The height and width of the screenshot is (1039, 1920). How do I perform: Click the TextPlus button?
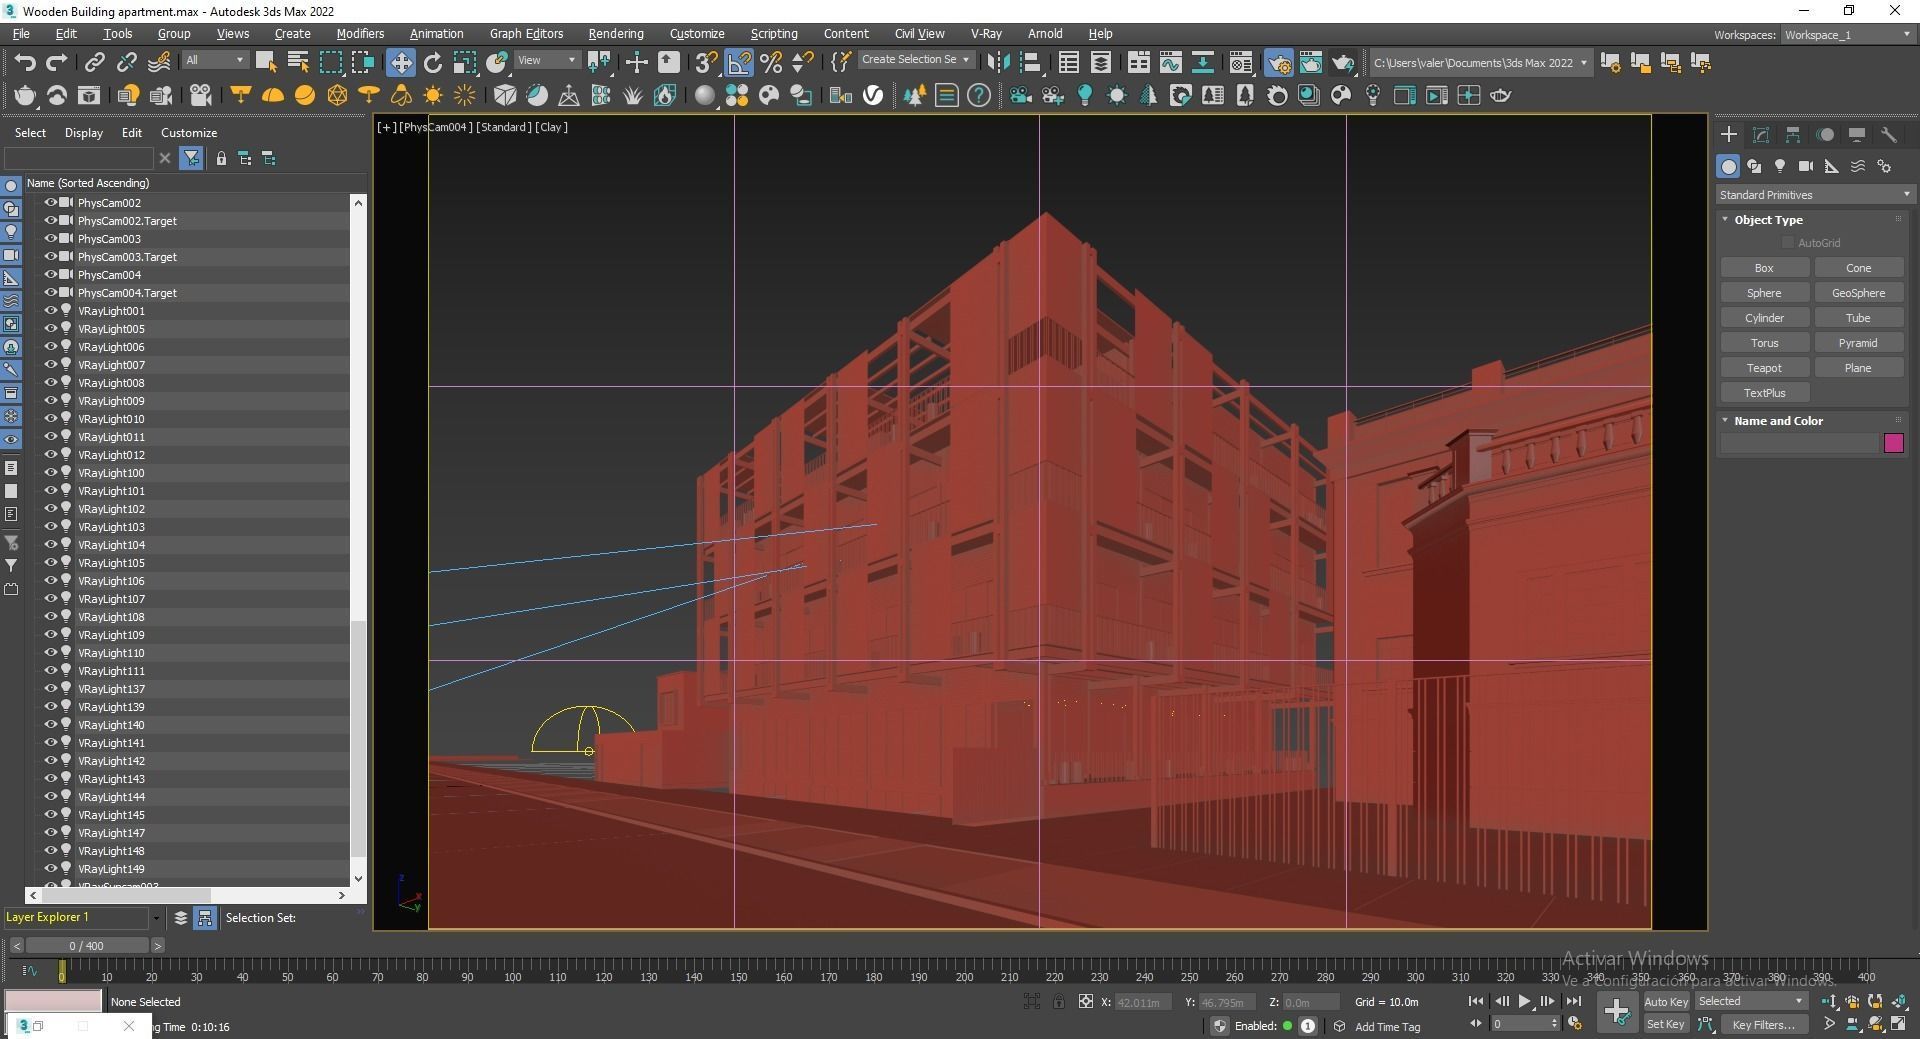pos(1764,393)
